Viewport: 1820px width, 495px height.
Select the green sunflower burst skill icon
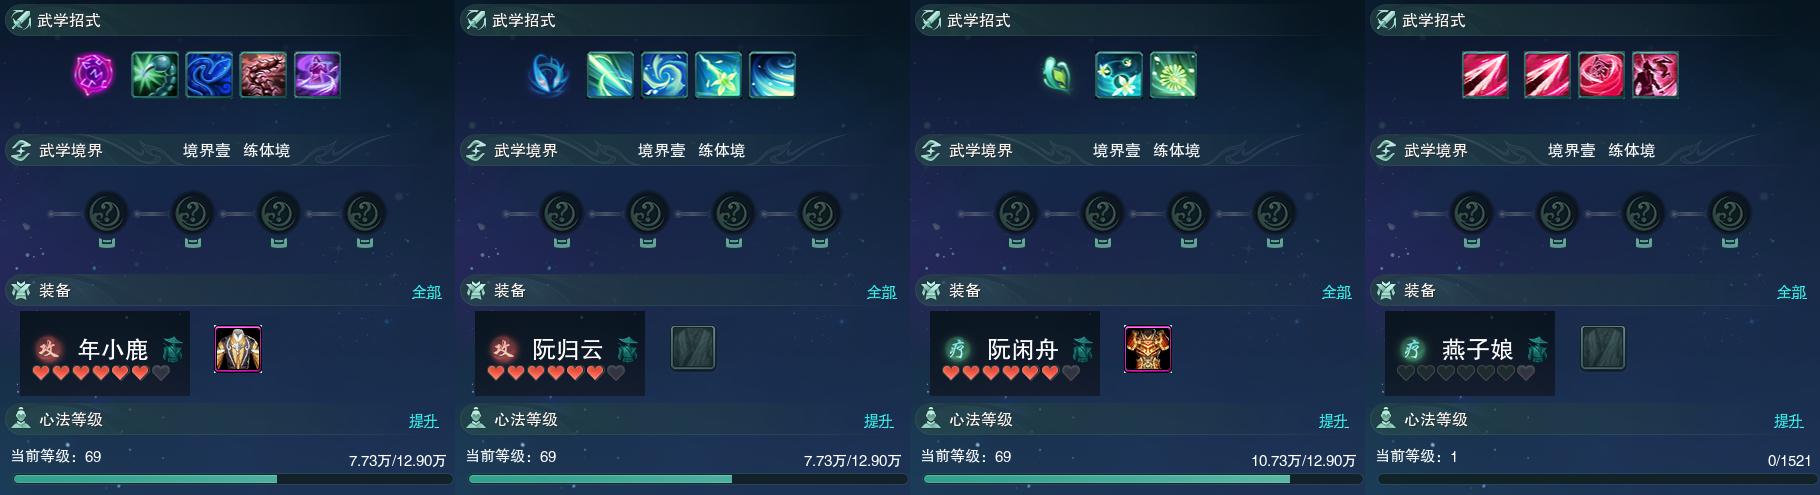(x=1173, y=75)
